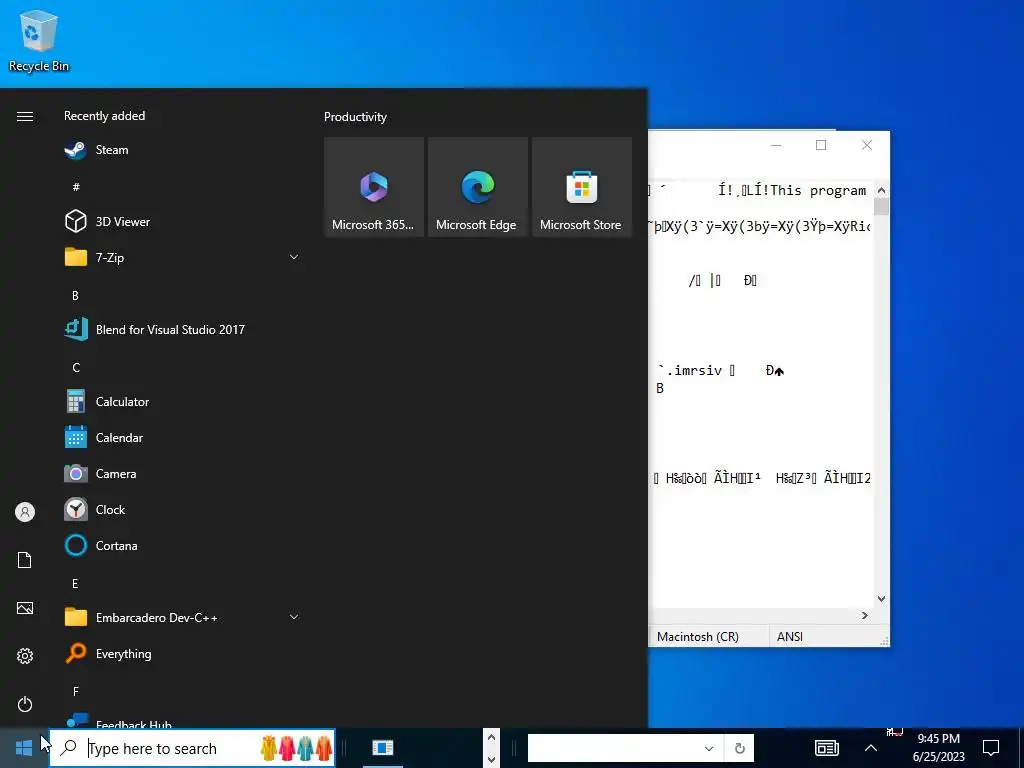Expand the Start menu hamburger navigation
1024x768 pixels.
(x=25, y=116)
